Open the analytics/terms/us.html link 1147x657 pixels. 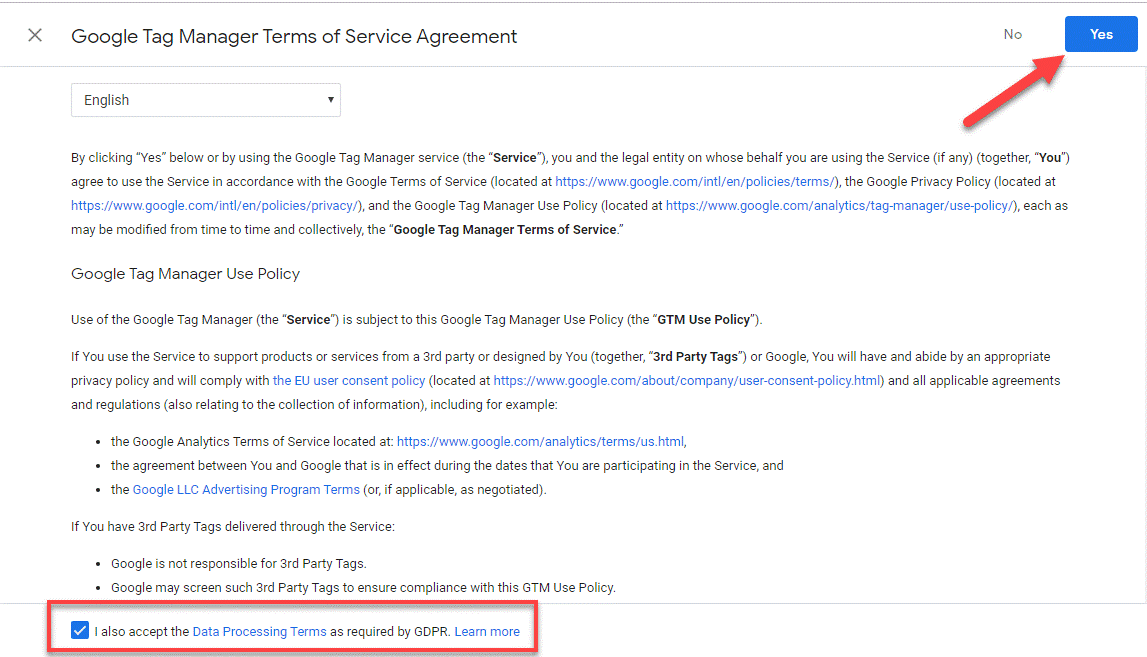(x=540, y=441)
